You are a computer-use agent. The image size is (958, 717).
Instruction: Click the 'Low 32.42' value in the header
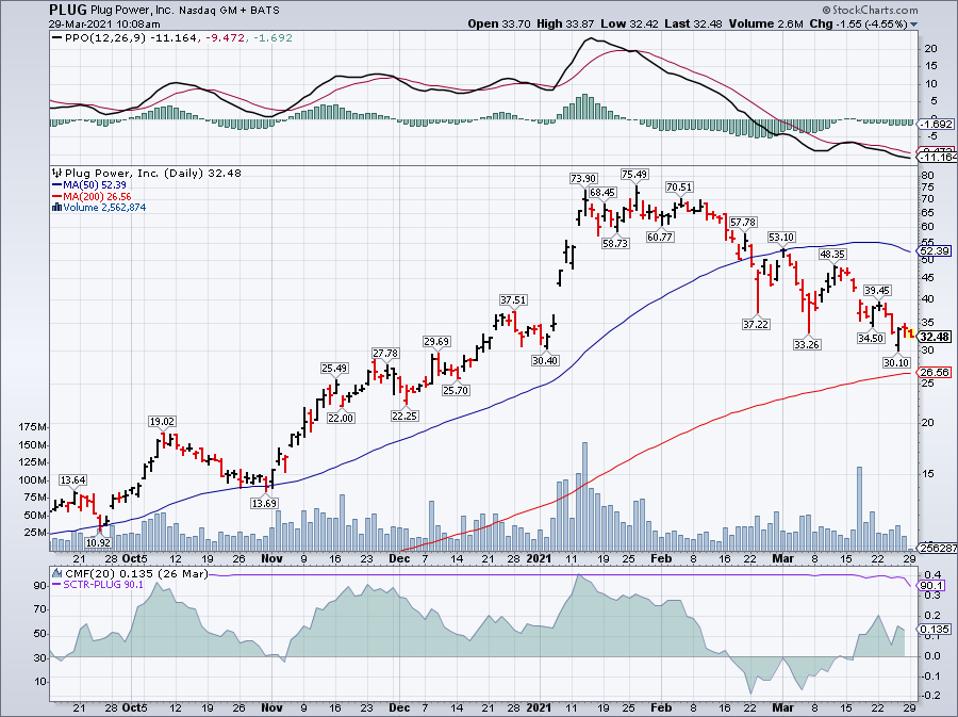[629, 24]
